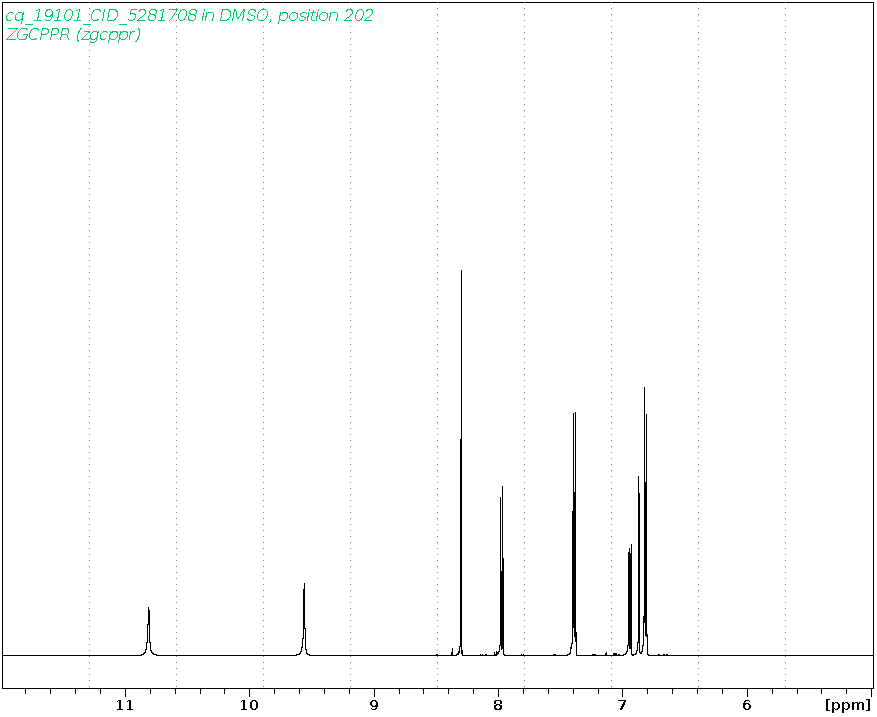This screenshot has height=717, width=877.
Task: Click the 7 ppm axis label
Action: click(623, 706)
